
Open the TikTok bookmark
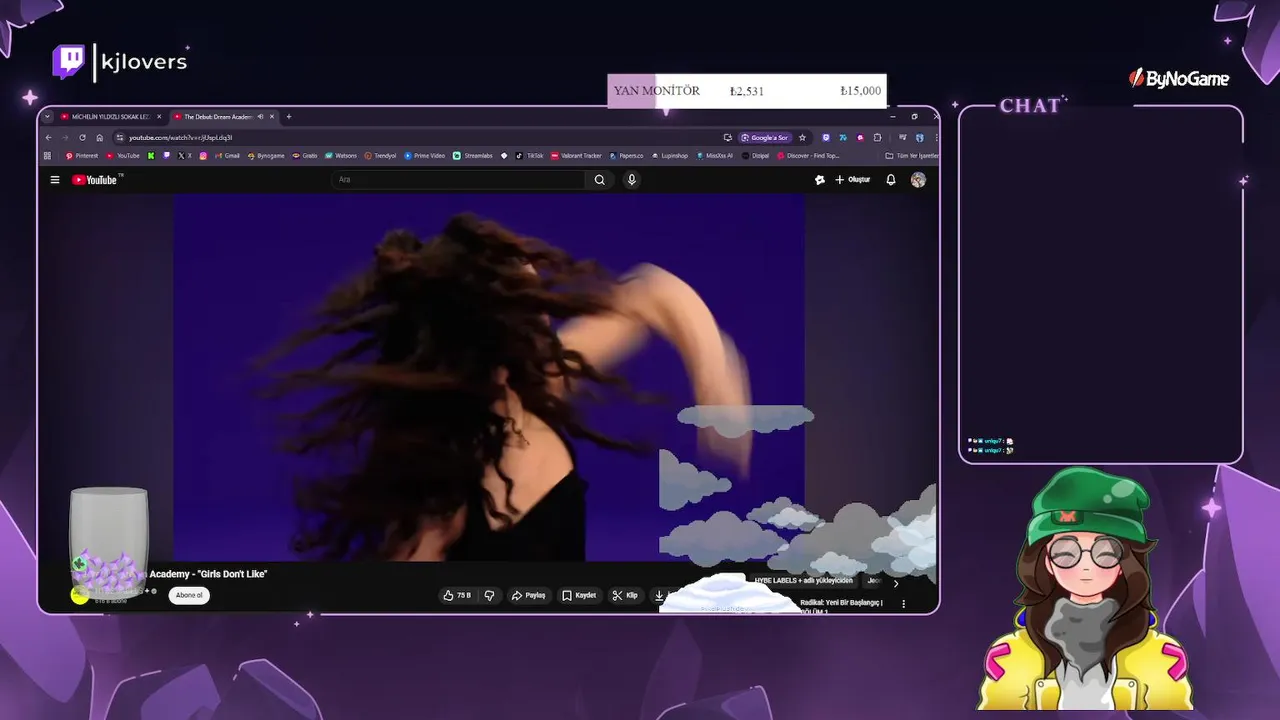tap(530, 156)
